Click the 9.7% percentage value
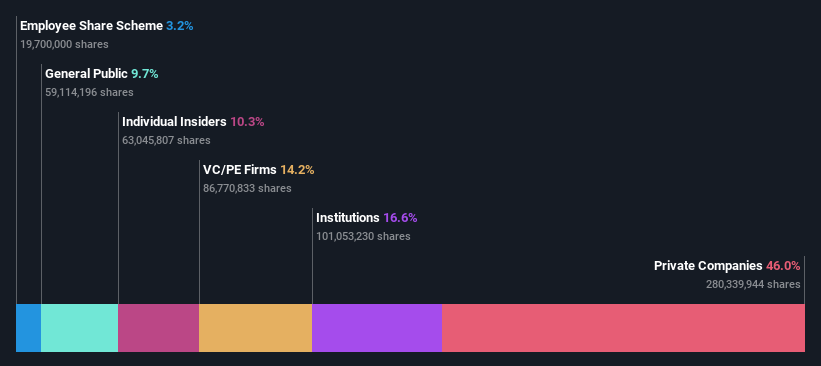The width and height of the screenshot is (821, 366). pos(145,74)
